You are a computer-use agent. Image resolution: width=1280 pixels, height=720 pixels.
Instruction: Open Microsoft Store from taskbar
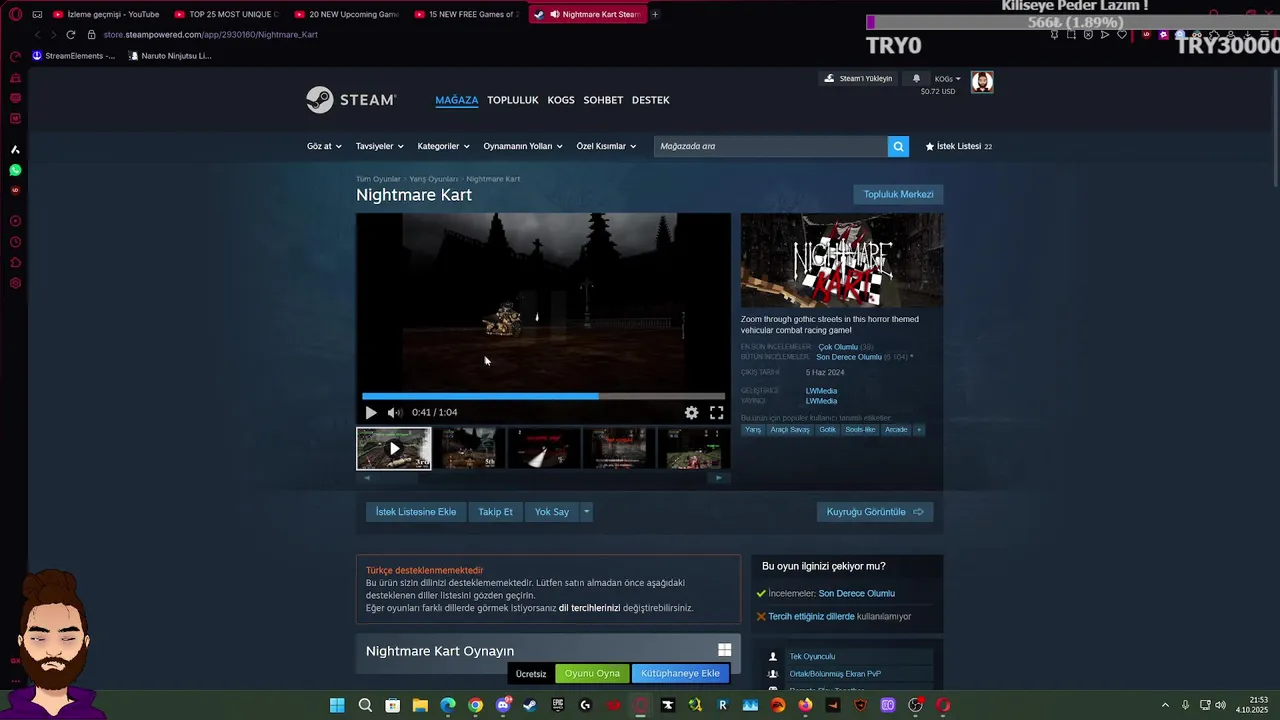pyautogui.click(x=393, y=705)
